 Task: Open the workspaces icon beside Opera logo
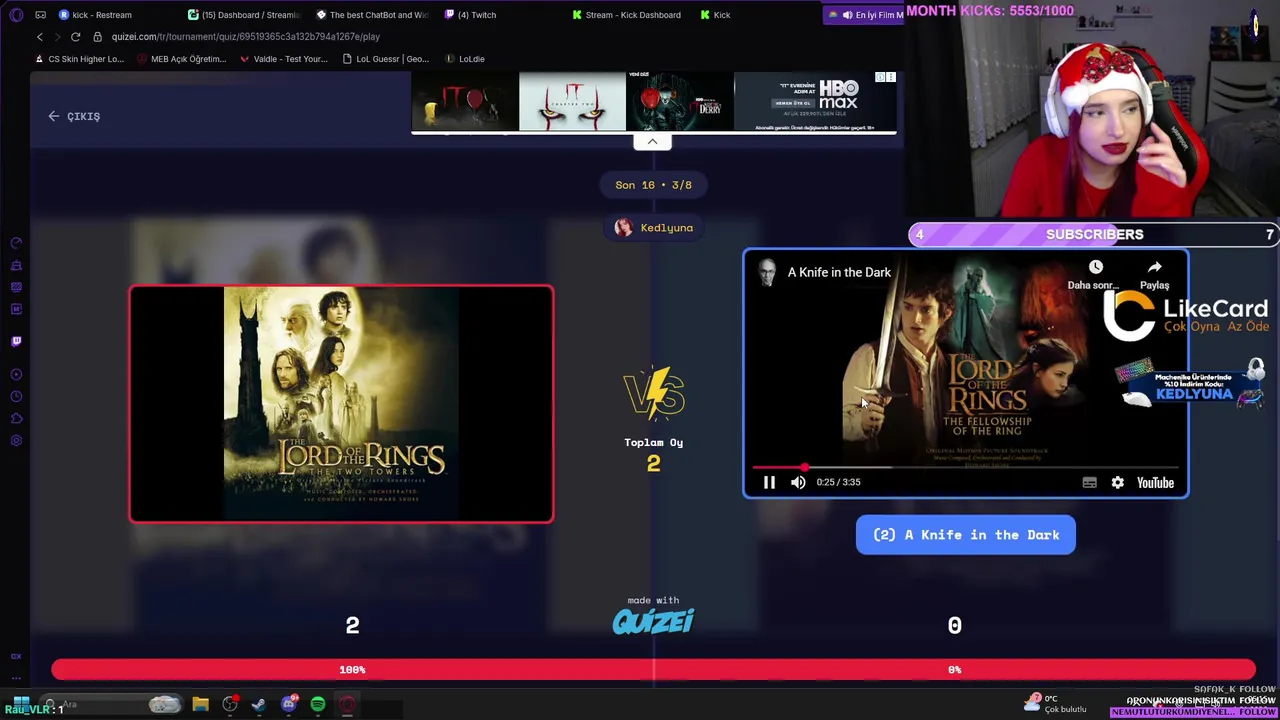(x=40, y=15)
